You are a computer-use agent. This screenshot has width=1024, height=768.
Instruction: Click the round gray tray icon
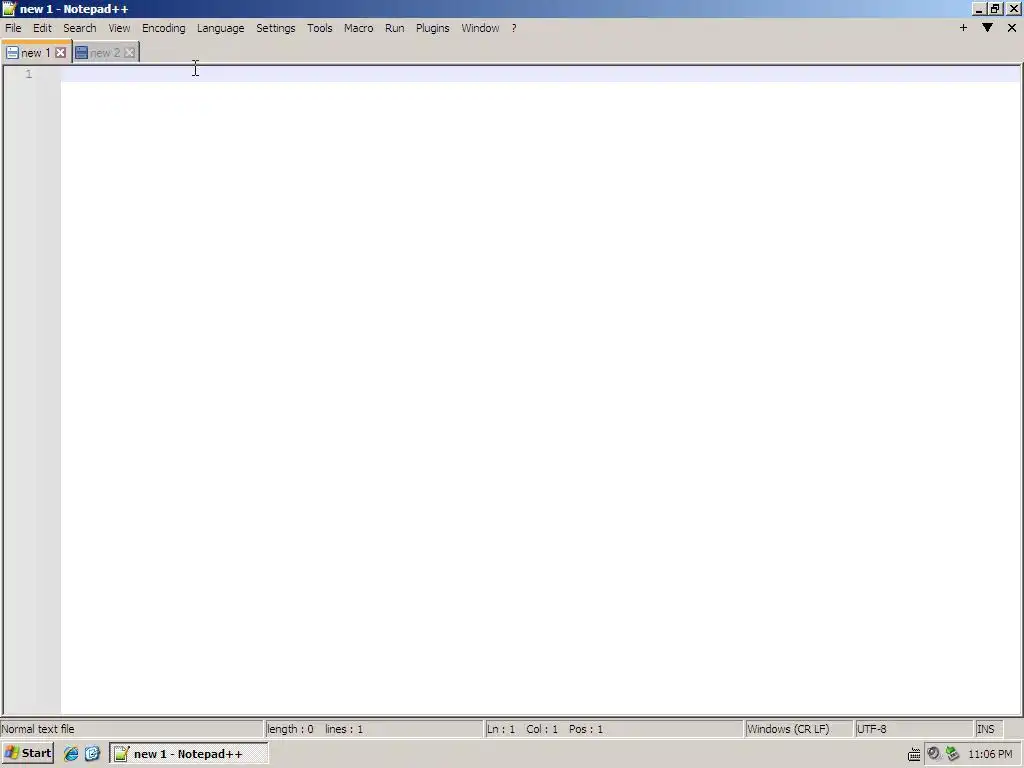coord(934,754)
